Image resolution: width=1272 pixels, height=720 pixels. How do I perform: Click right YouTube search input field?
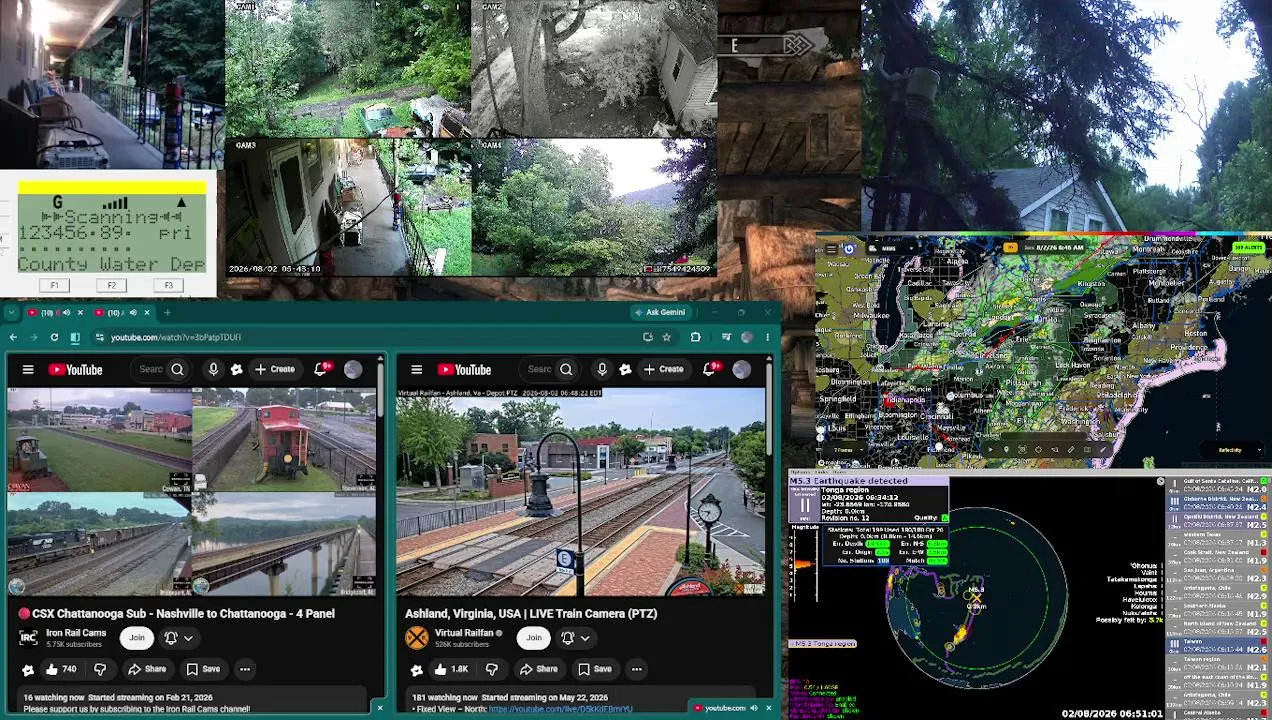(x=540, y=370)
